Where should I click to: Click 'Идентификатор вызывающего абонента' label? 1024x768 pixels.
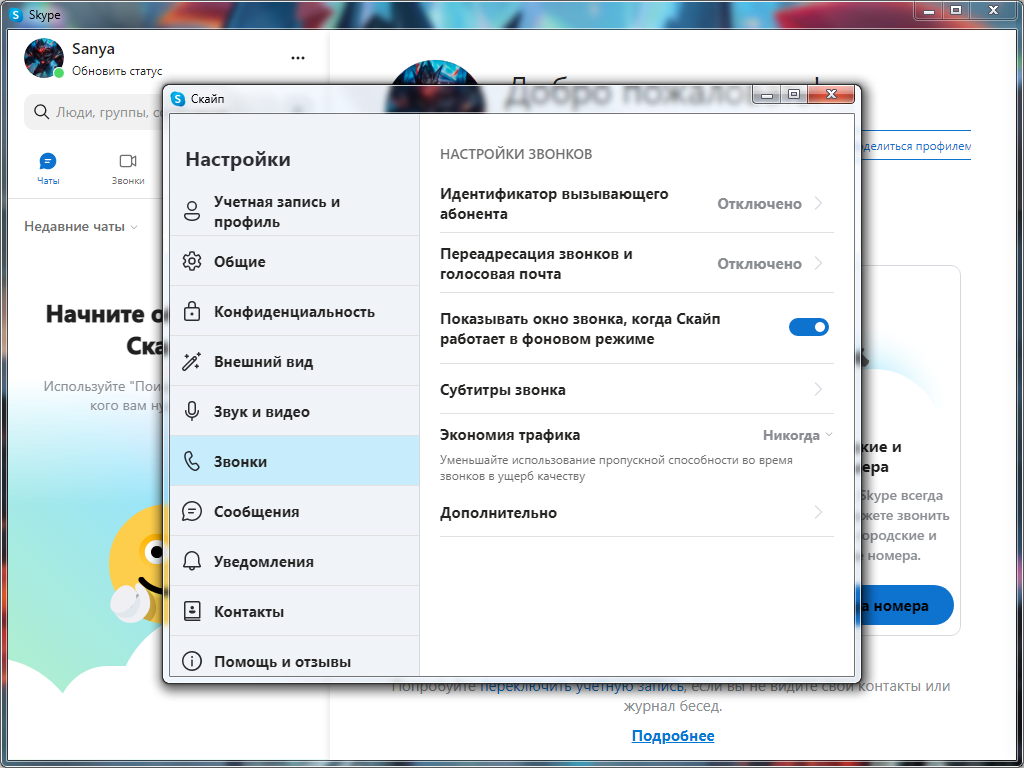[554, 204]
